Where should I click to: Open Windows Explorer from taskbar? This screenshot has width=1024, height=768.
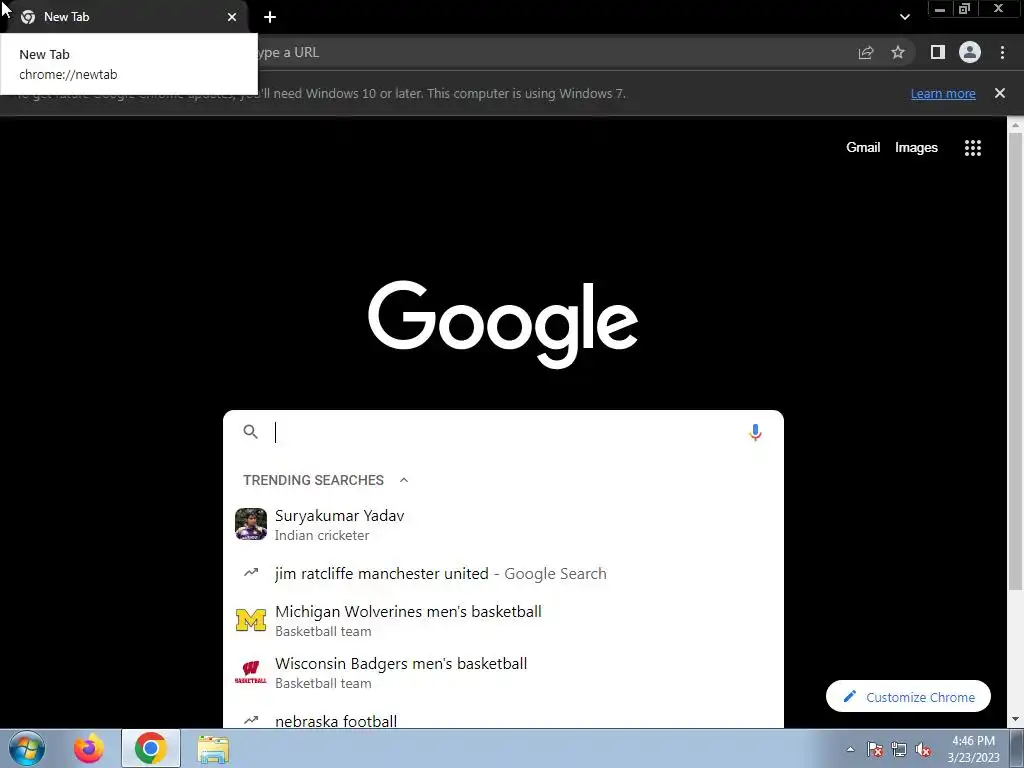click(x=214, y=749)
